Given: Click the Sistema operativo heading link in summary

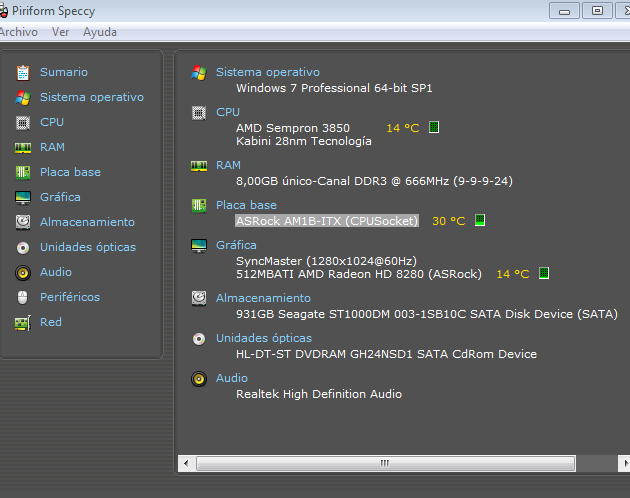Looking at the screenshot, I should tap(268, 72).
